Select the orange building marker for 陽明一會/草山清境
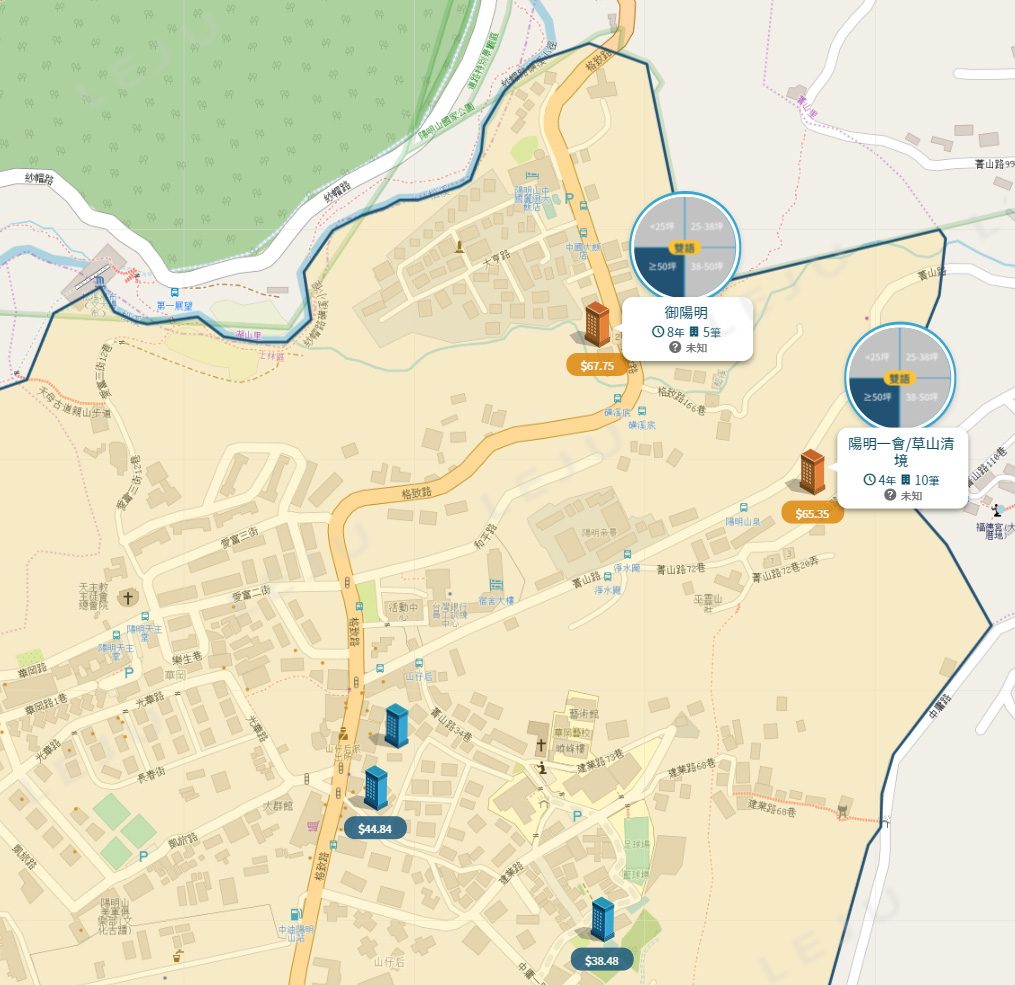The height and width of the screenshot is (985, 1015). pos(812,471)
